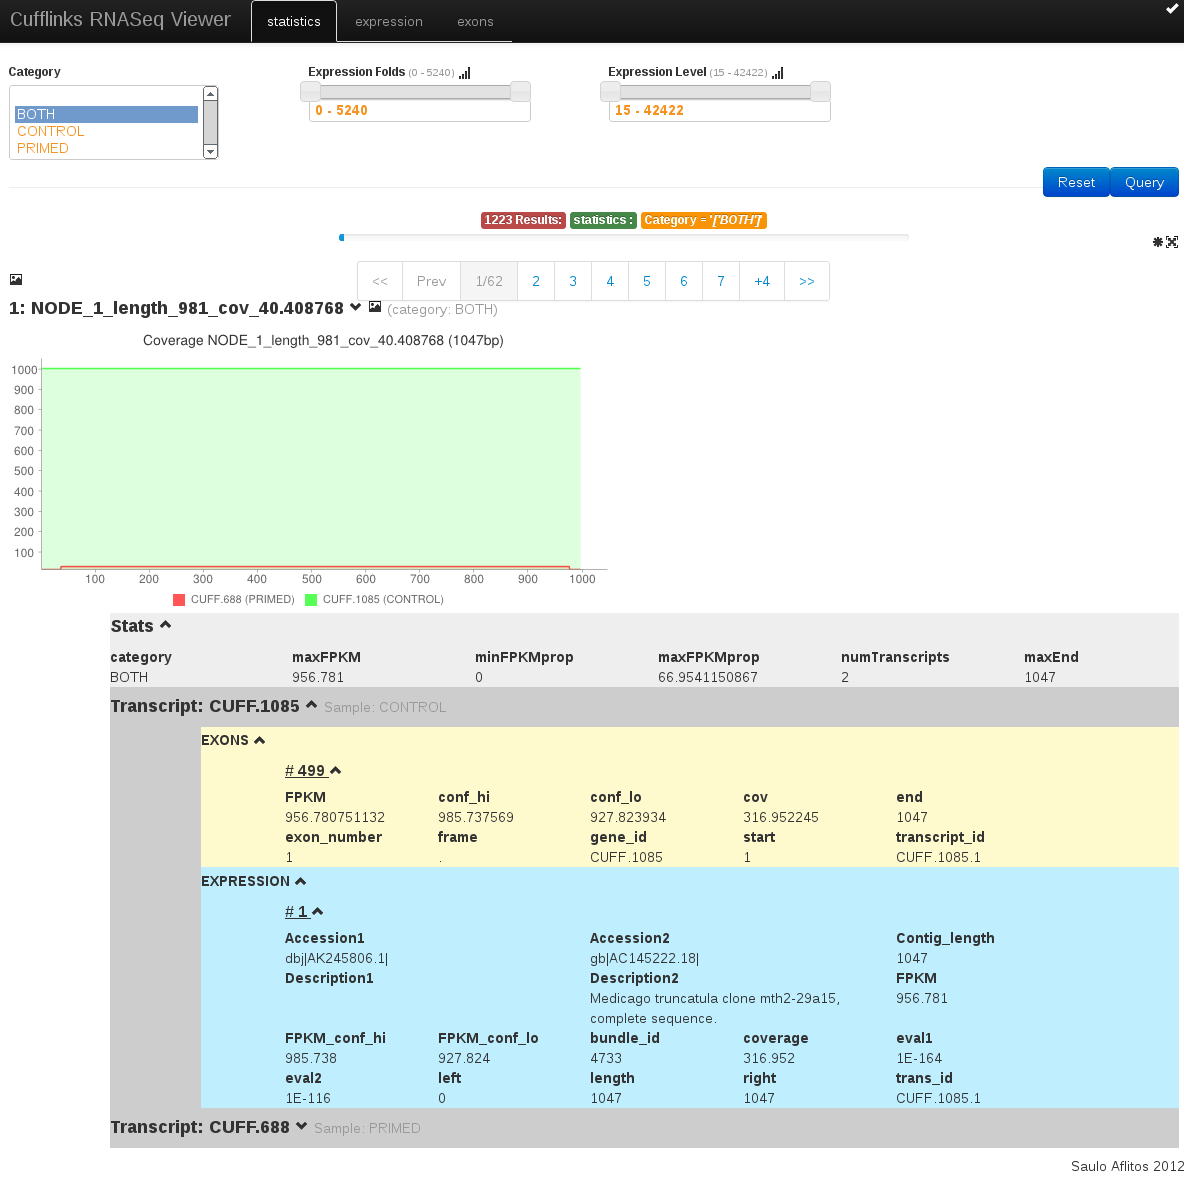Click the Expression Level value field 15 - 42422
The width and height of the screenshot is (1184, 1178).
pyautogui.click(x=720, y=110)
